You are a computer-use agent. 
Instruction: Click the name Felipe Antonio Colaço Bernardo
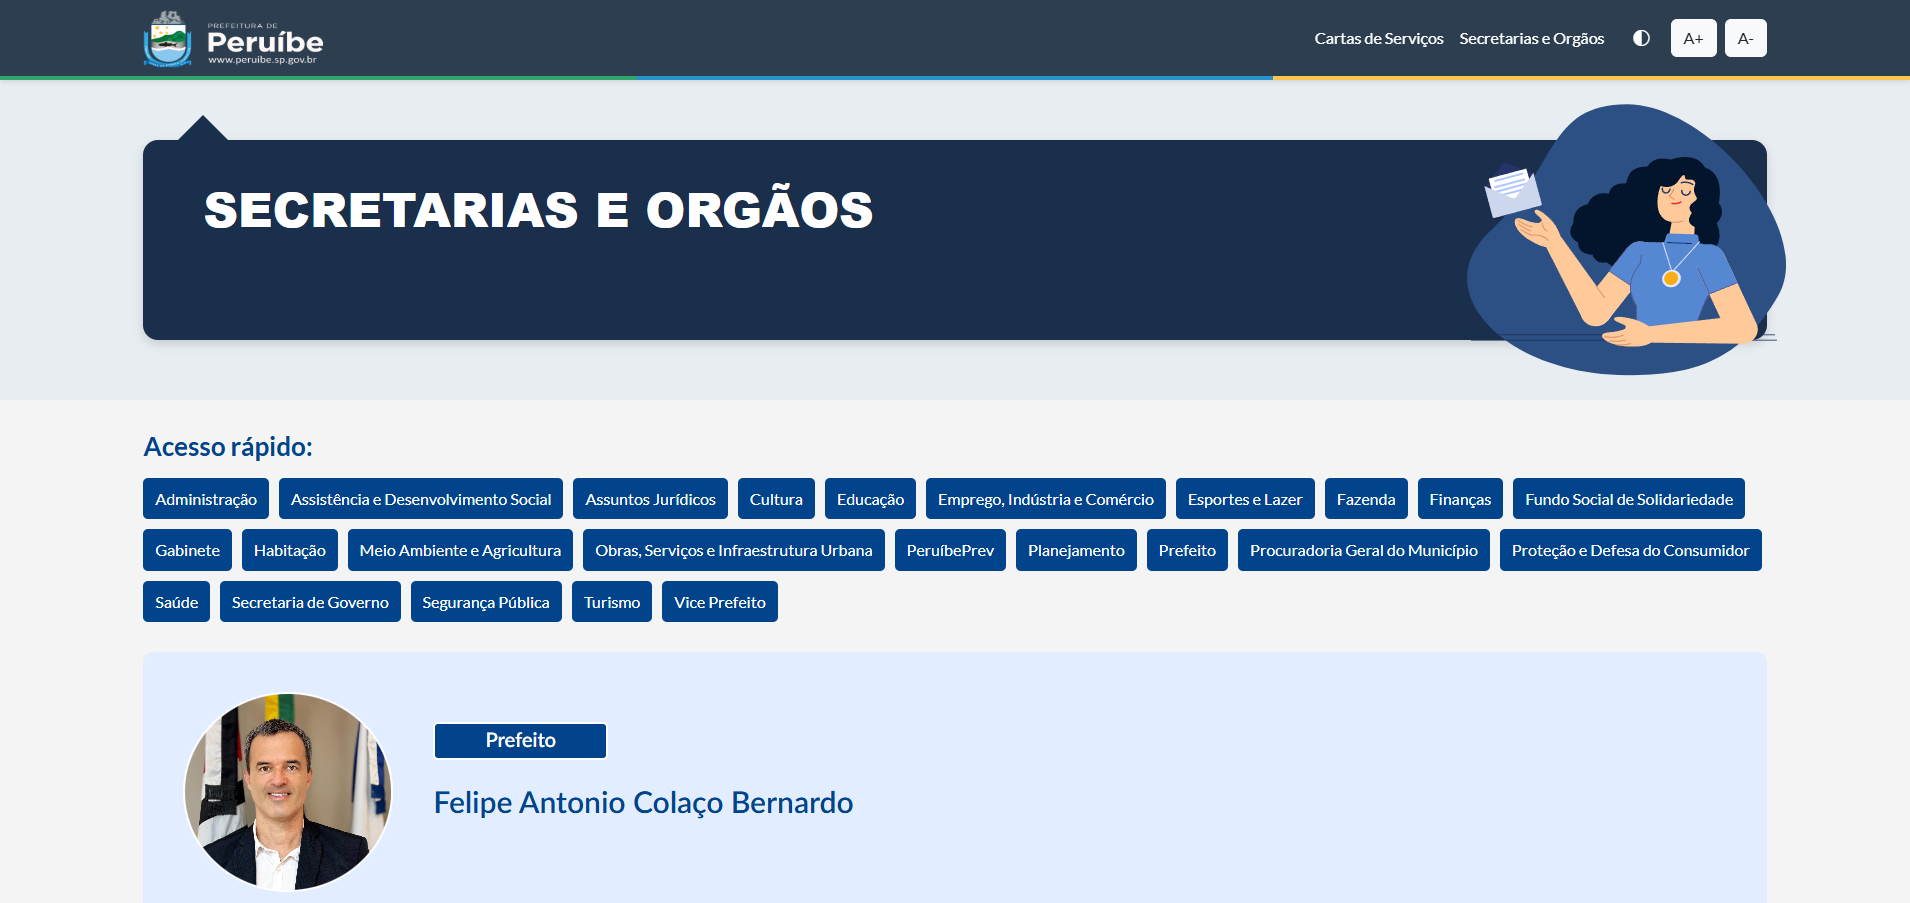point(643,803)
